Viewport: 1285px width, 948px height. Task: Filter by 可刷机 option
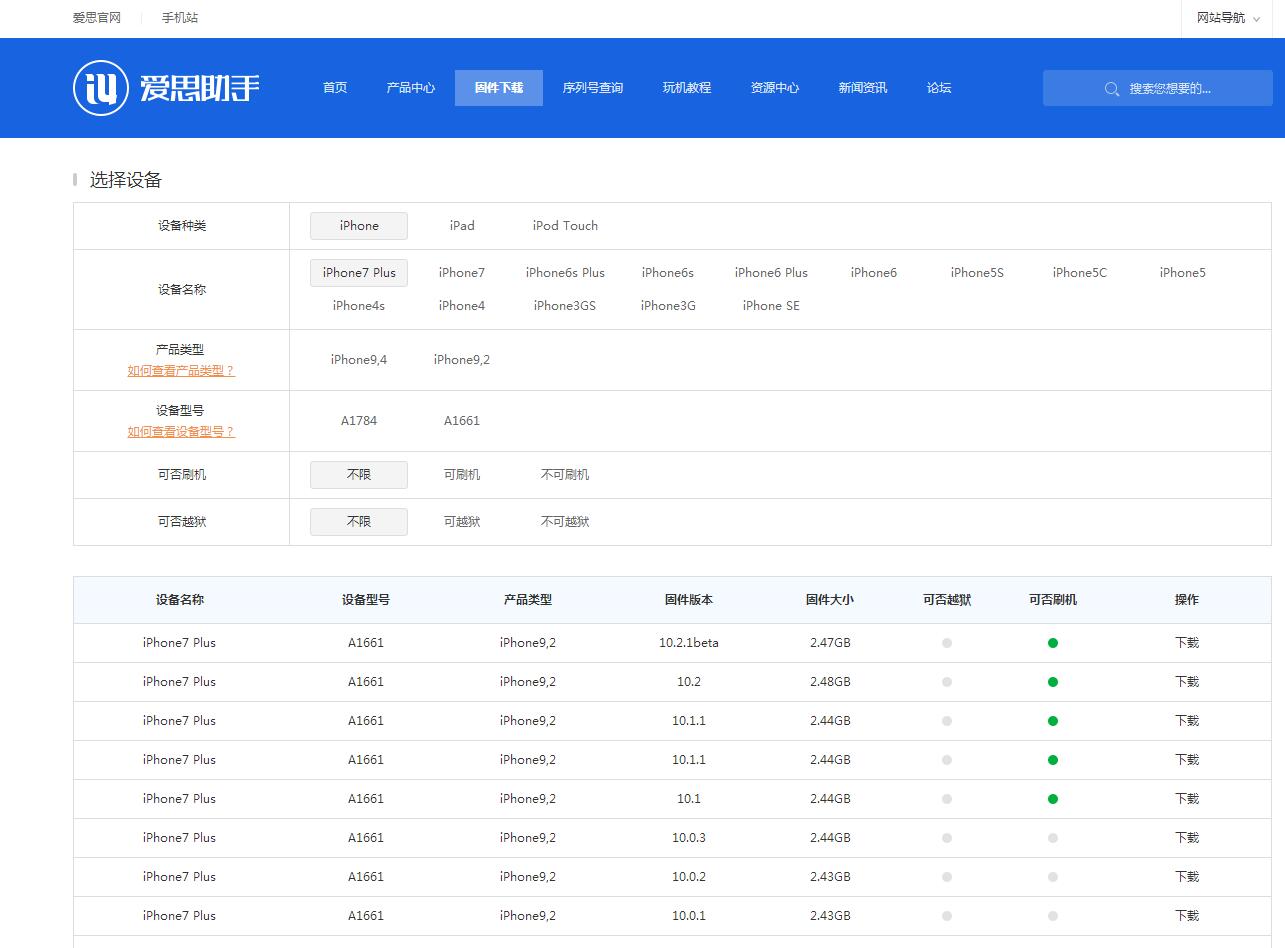pyautogui.click(x=461, y=475)
